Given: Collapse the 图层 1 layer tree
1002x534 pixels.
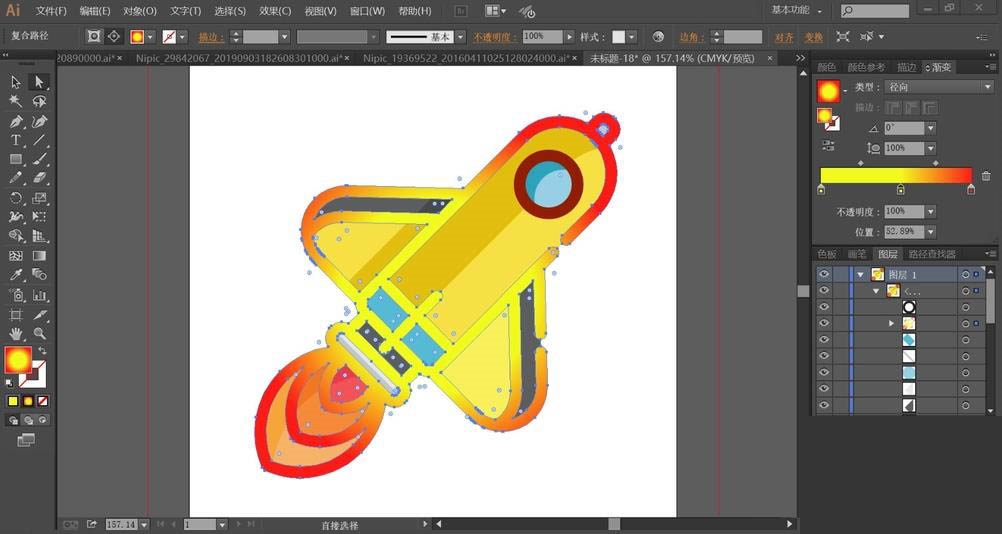Looking at the screenshot, I should click(x=861, y=275).
